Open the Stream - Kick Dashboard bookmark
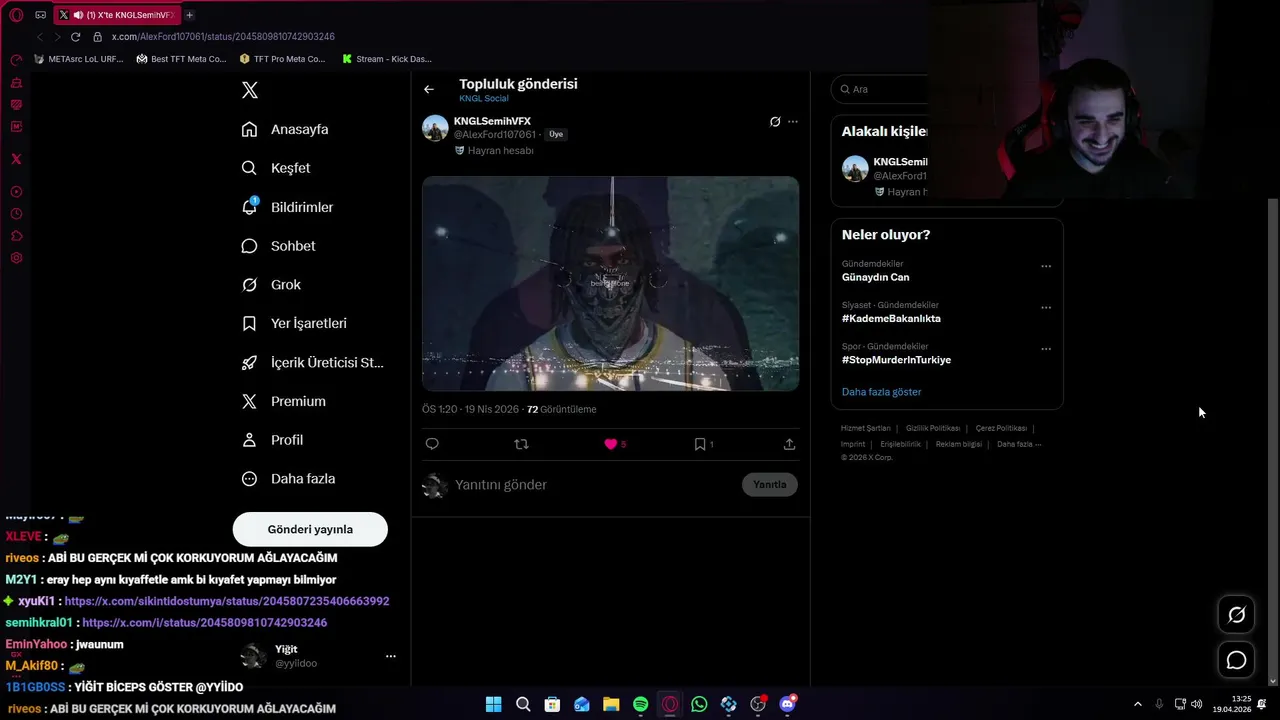Screen dimensions: 1280x720 (387, 59)
